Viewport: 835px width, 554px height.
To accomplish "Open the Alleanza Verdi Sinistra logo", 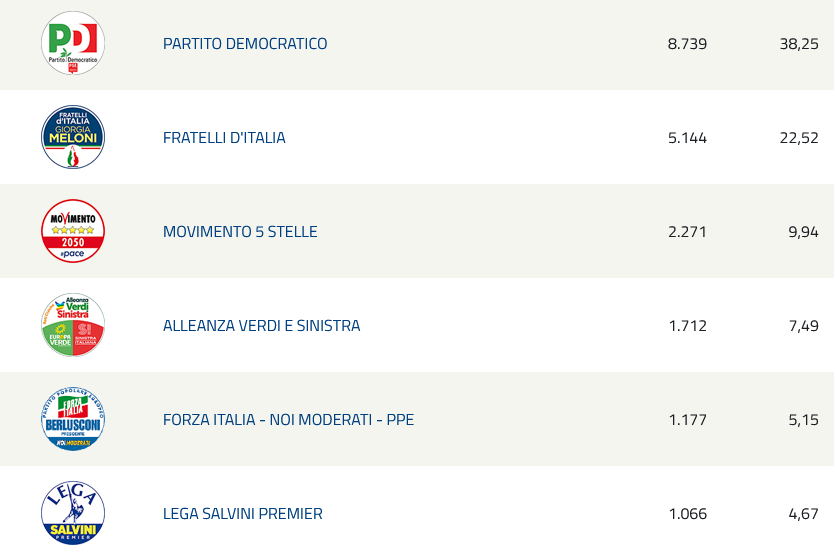I will pyautogui.click(x=73, y=325).
